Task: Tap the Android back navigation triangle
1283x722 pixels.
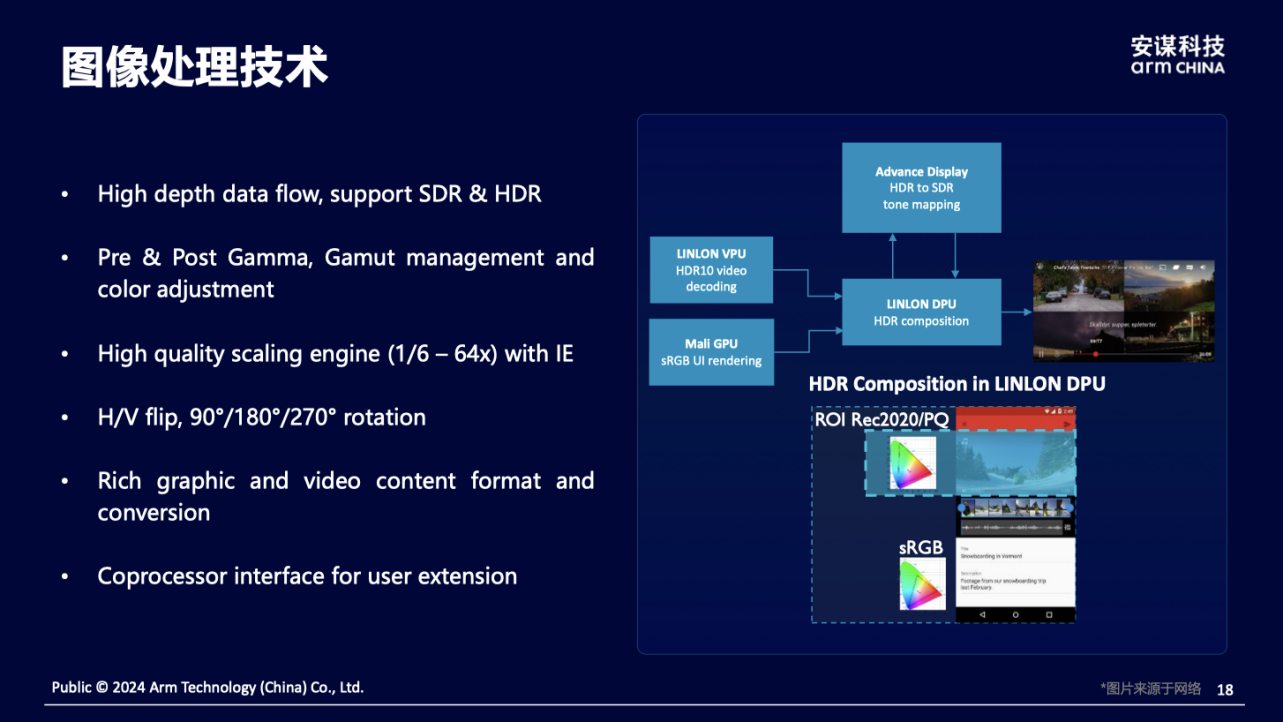Action: coord(982,614)
